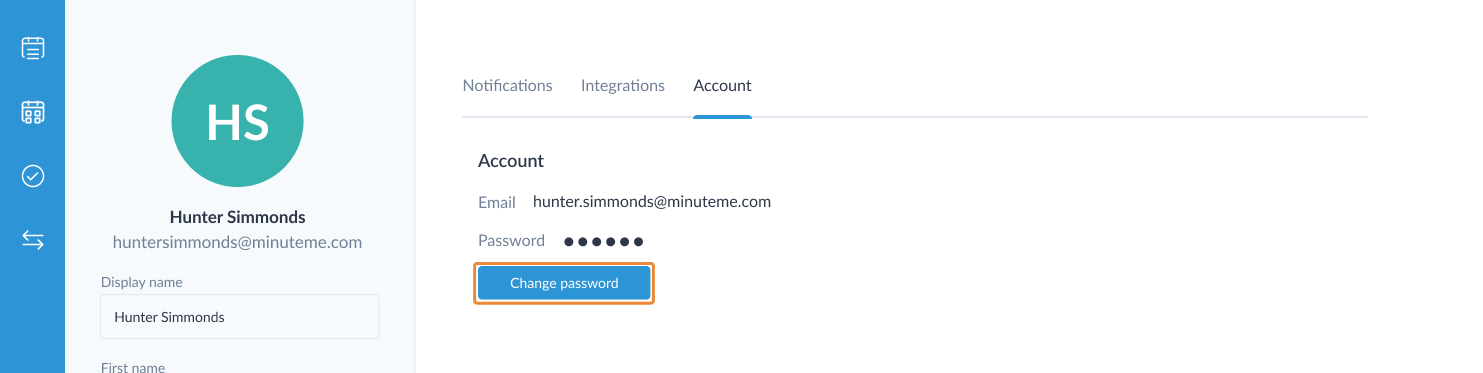This screenshot has height=373, width=1483.
Task: Click the First name label
Action: coord(133,367)
